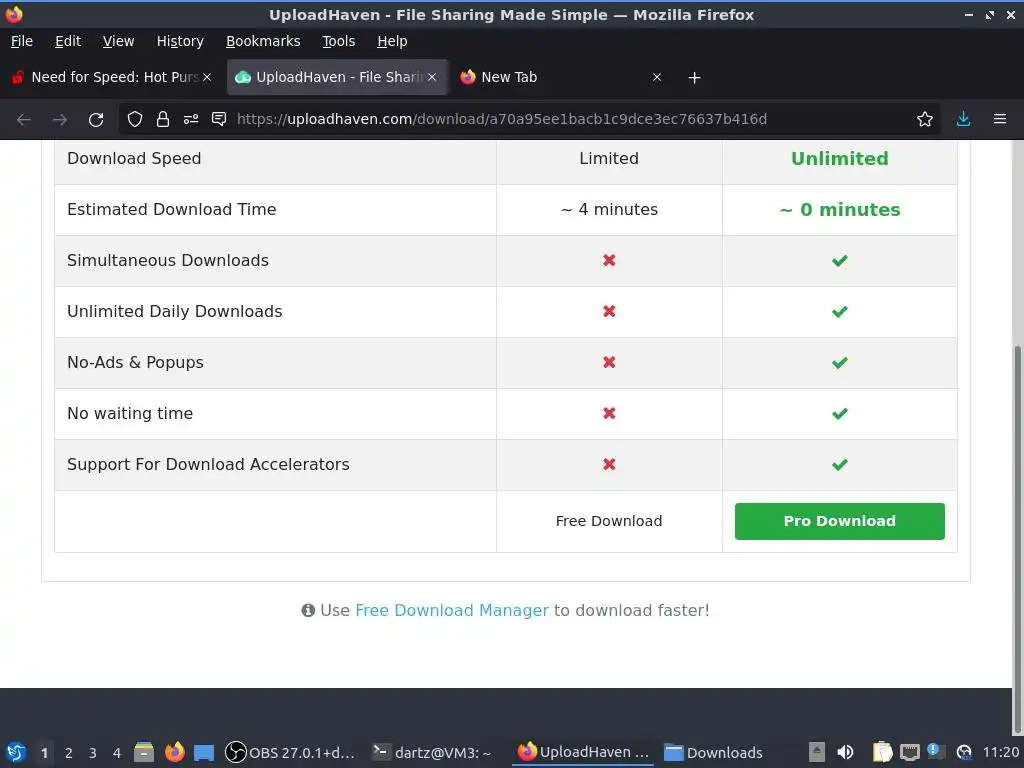The height and width of the screenshot is (768, 1024).
Task: Click 'Support For Download Accelerators' label
Action: [x=208, y=464]
